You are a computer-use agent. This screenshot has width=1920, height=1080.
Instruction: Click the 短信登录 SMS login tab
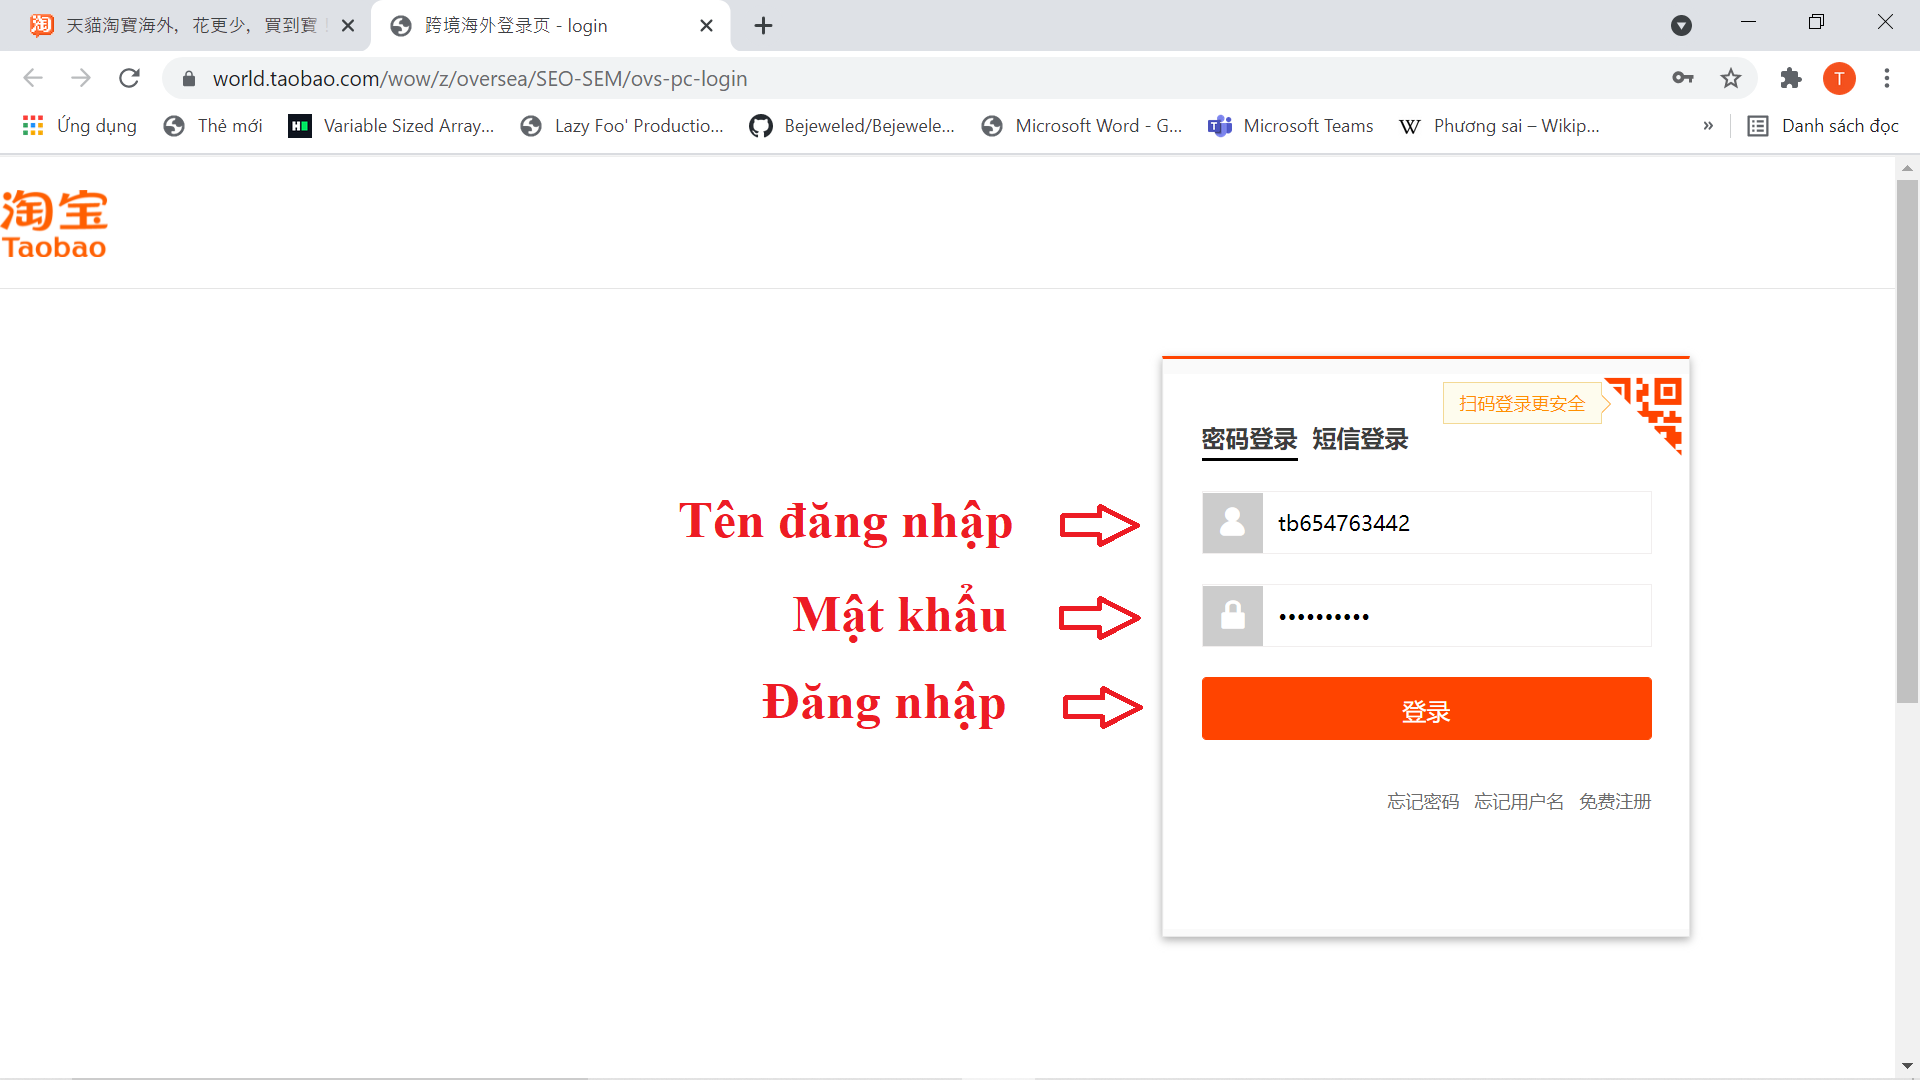tap(1358, 439)
